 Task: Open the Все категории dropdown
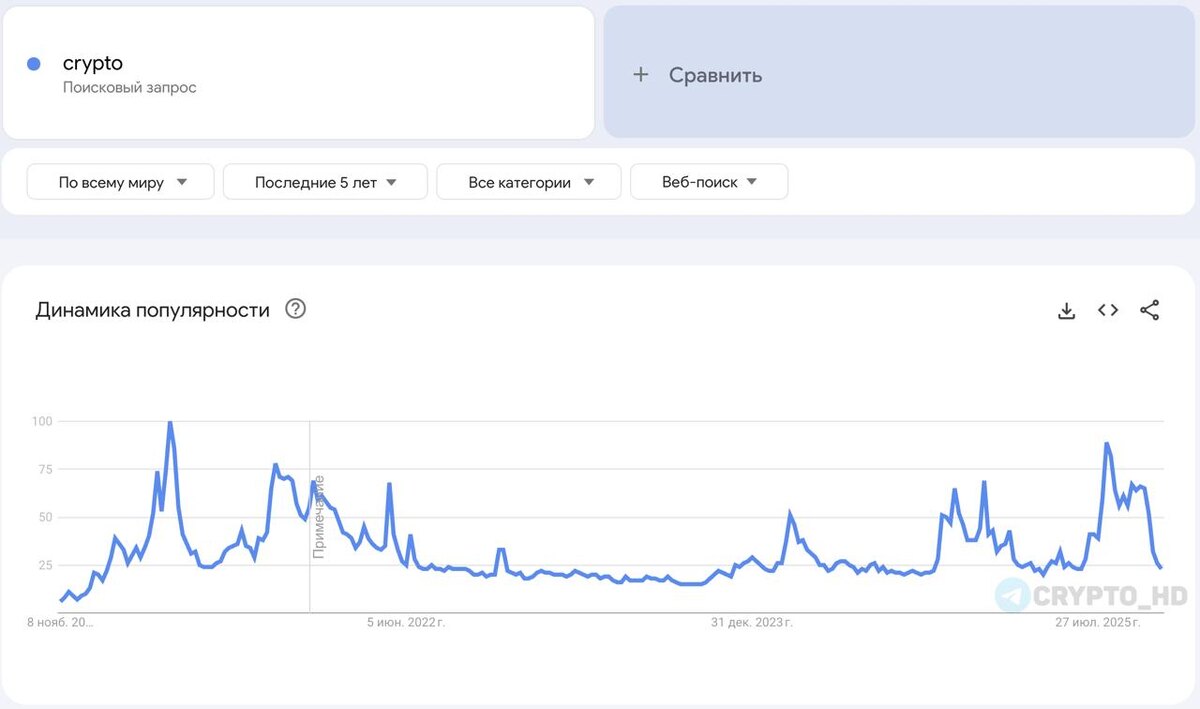point(529,182)
